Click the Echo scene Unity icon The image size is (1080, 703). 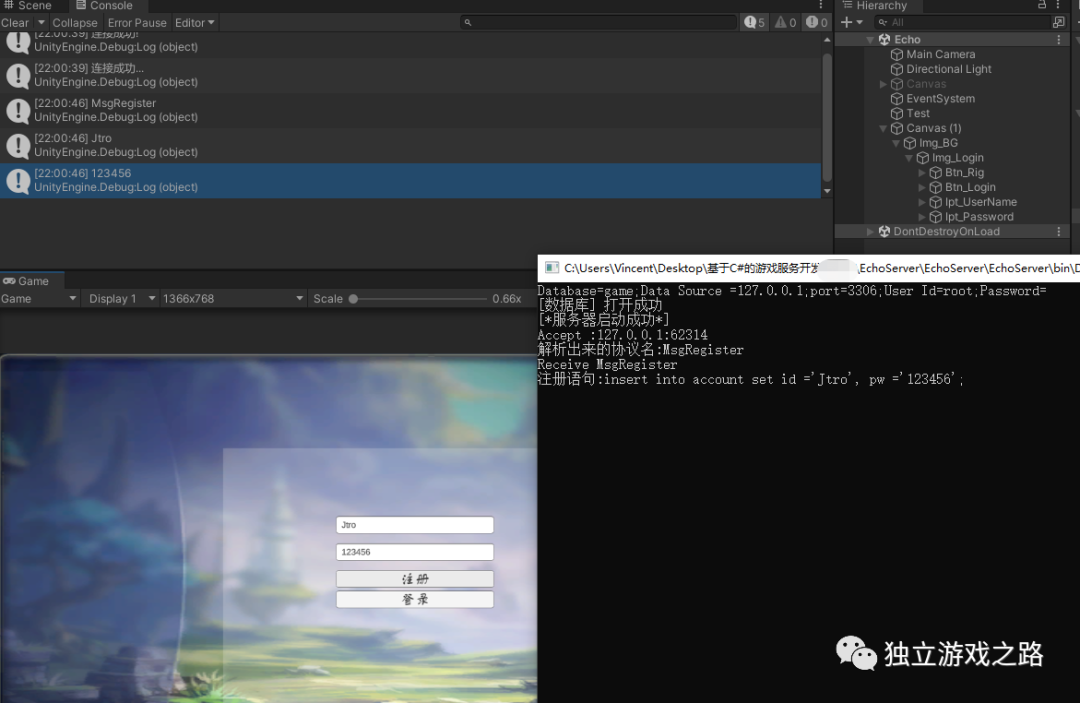click(x=884, y=40)
